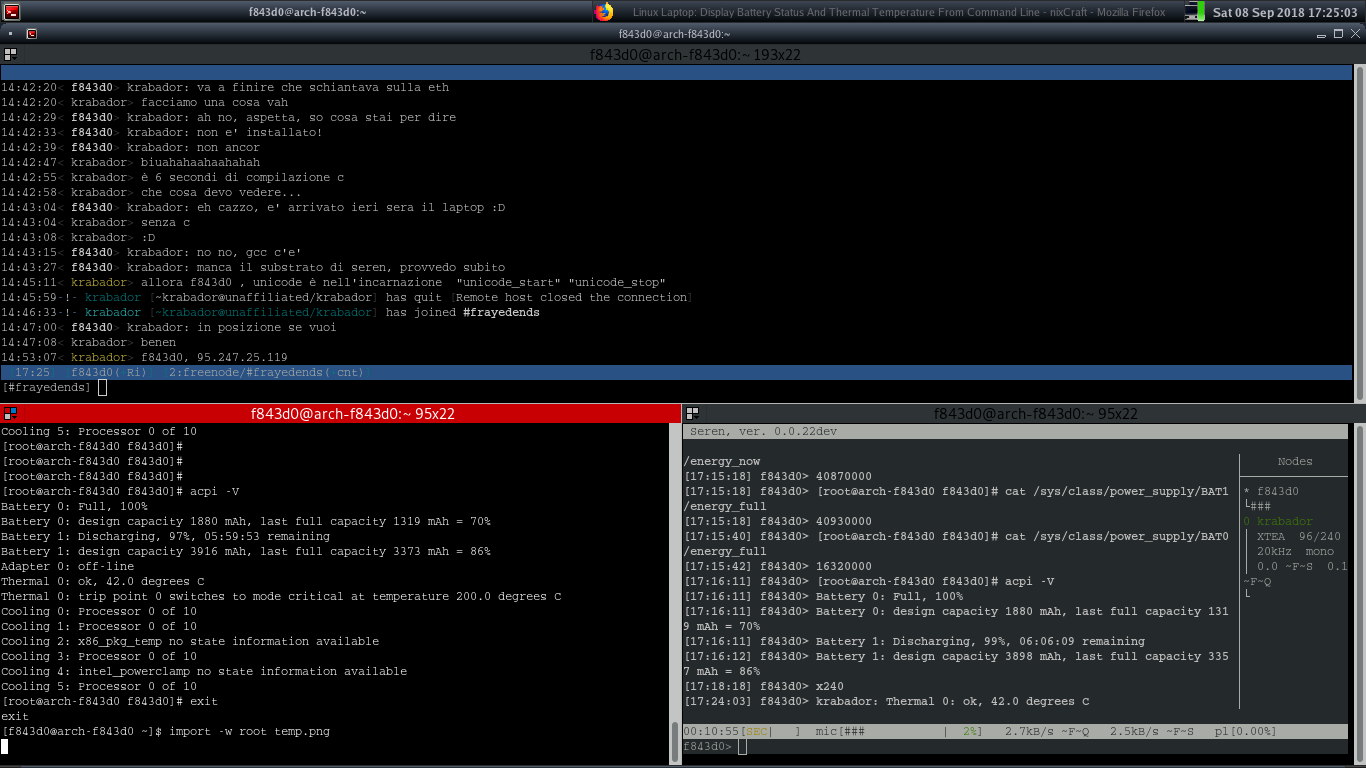Click the chat line containing 95.247.25.119
Image resolution: width=1366 pixels, height=768 pixels.
pyautogui.click(x=144, y=357)
